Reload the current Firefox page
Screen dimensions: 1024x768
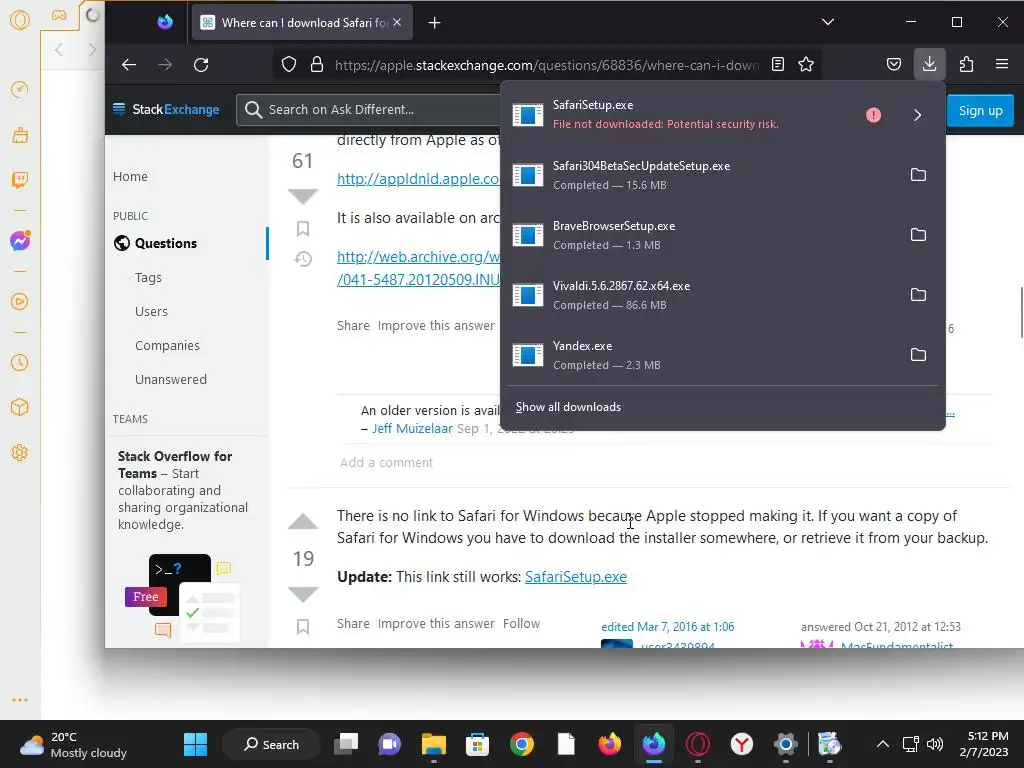point(201,65)
